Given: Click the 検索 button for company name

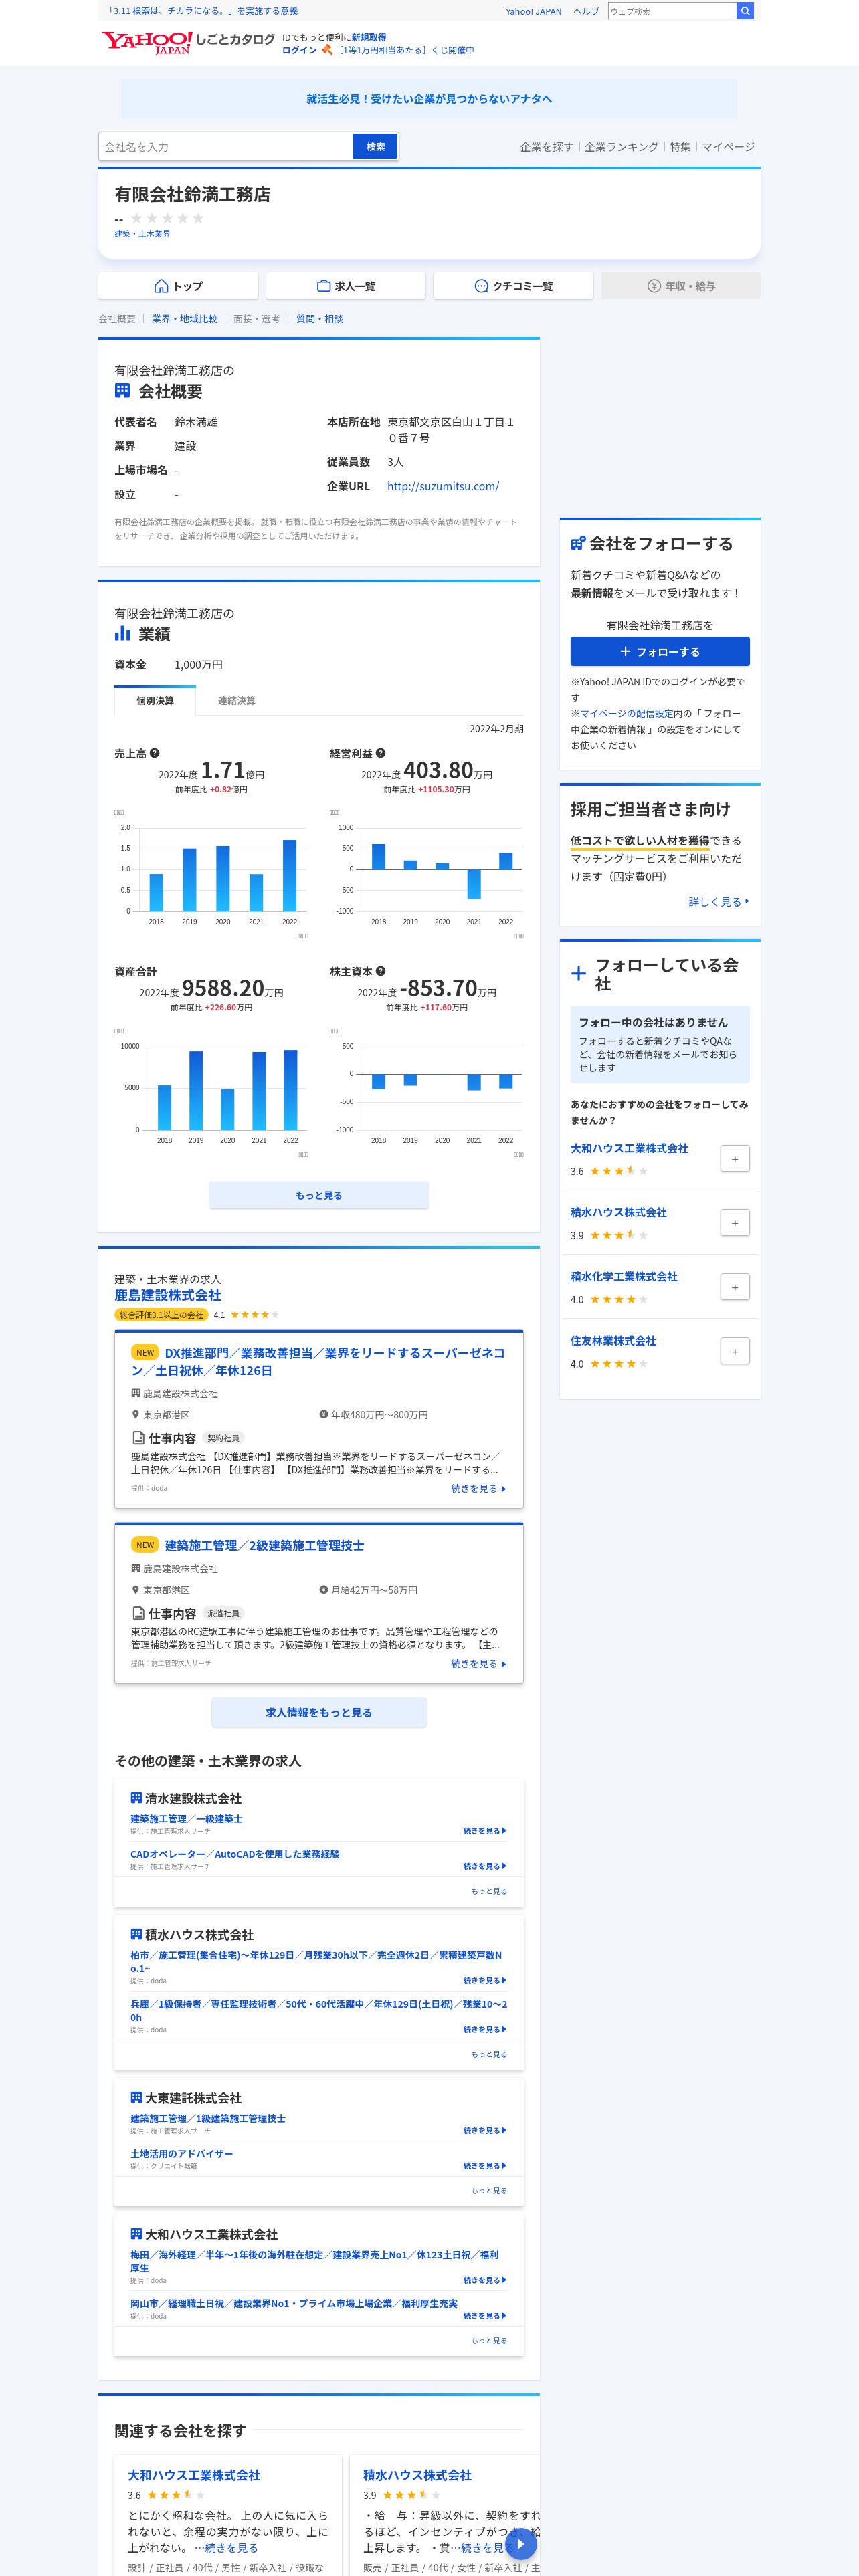Looking at the screenshot, I should coord(376,147).
